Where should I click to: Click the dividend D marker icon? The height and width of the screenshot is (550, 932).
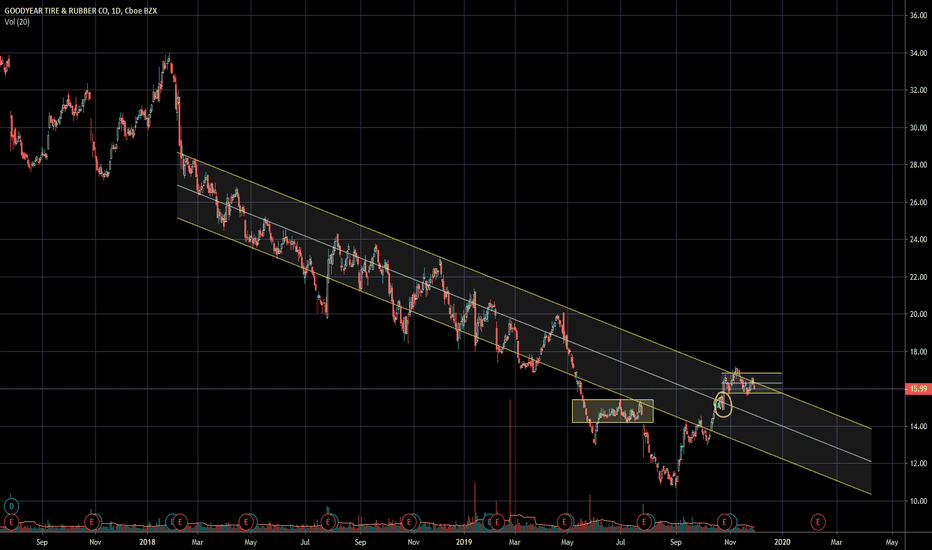(x=11, y=507)
